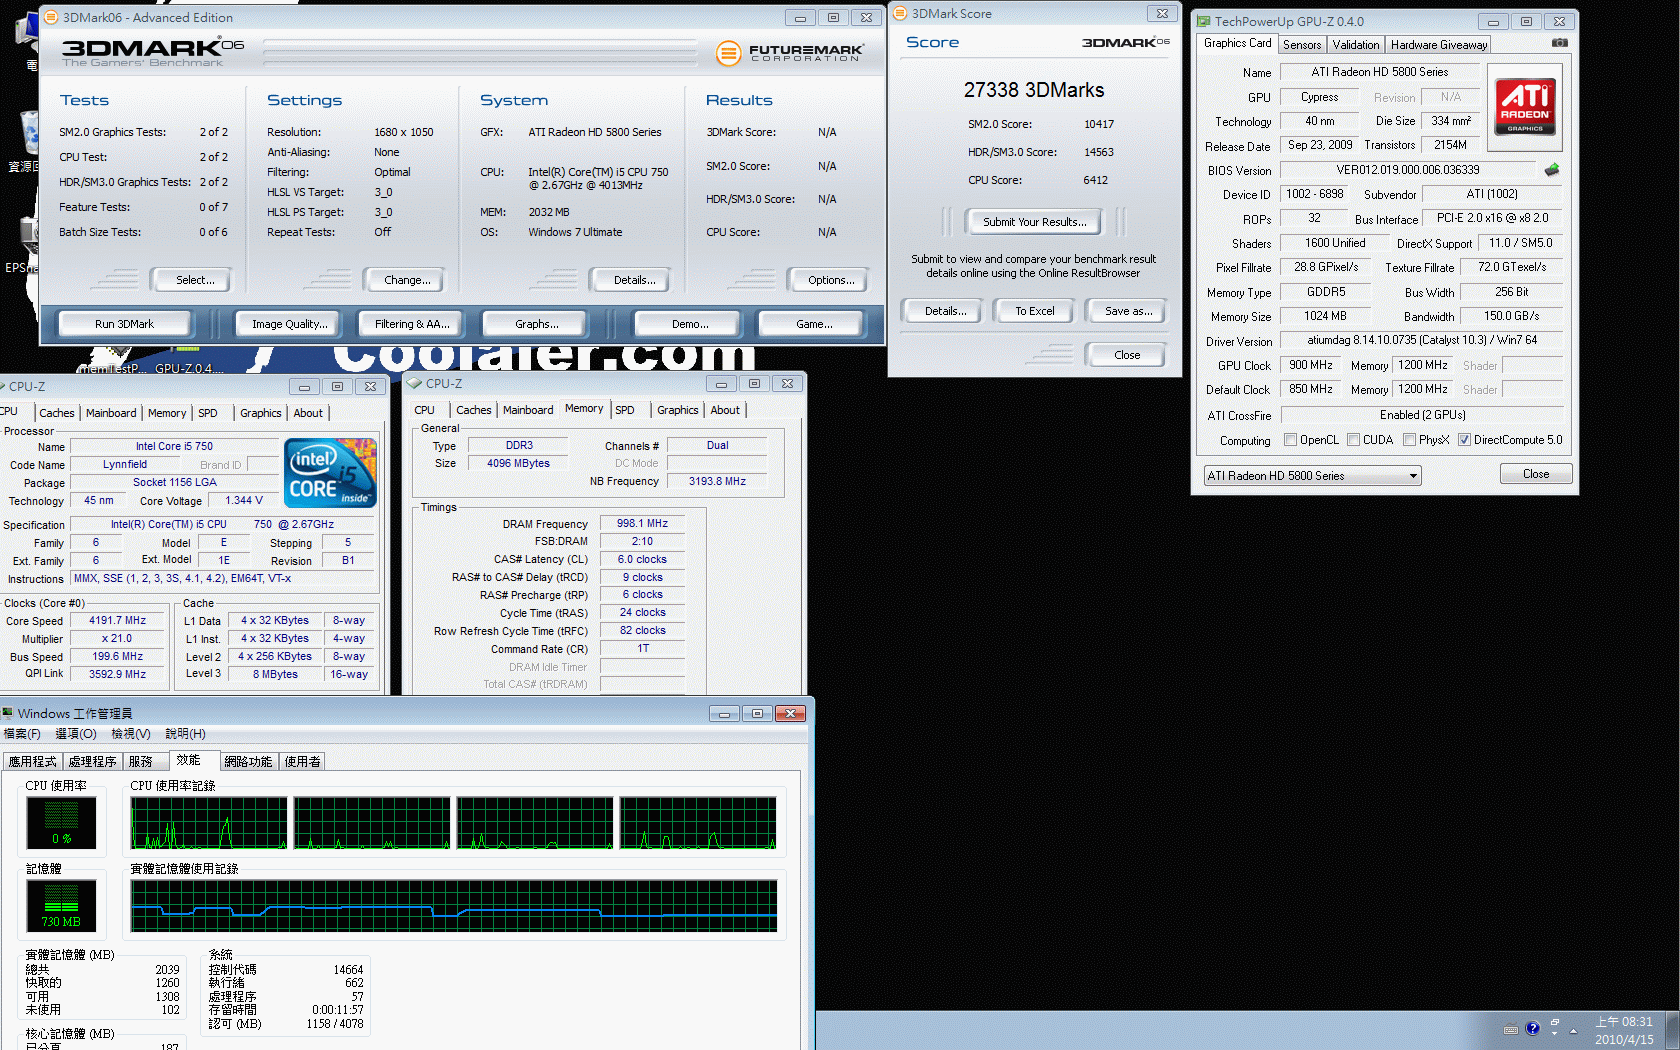
Task: Click the CPU usage meter in Task Manager
Action: (x=61, y=823)
